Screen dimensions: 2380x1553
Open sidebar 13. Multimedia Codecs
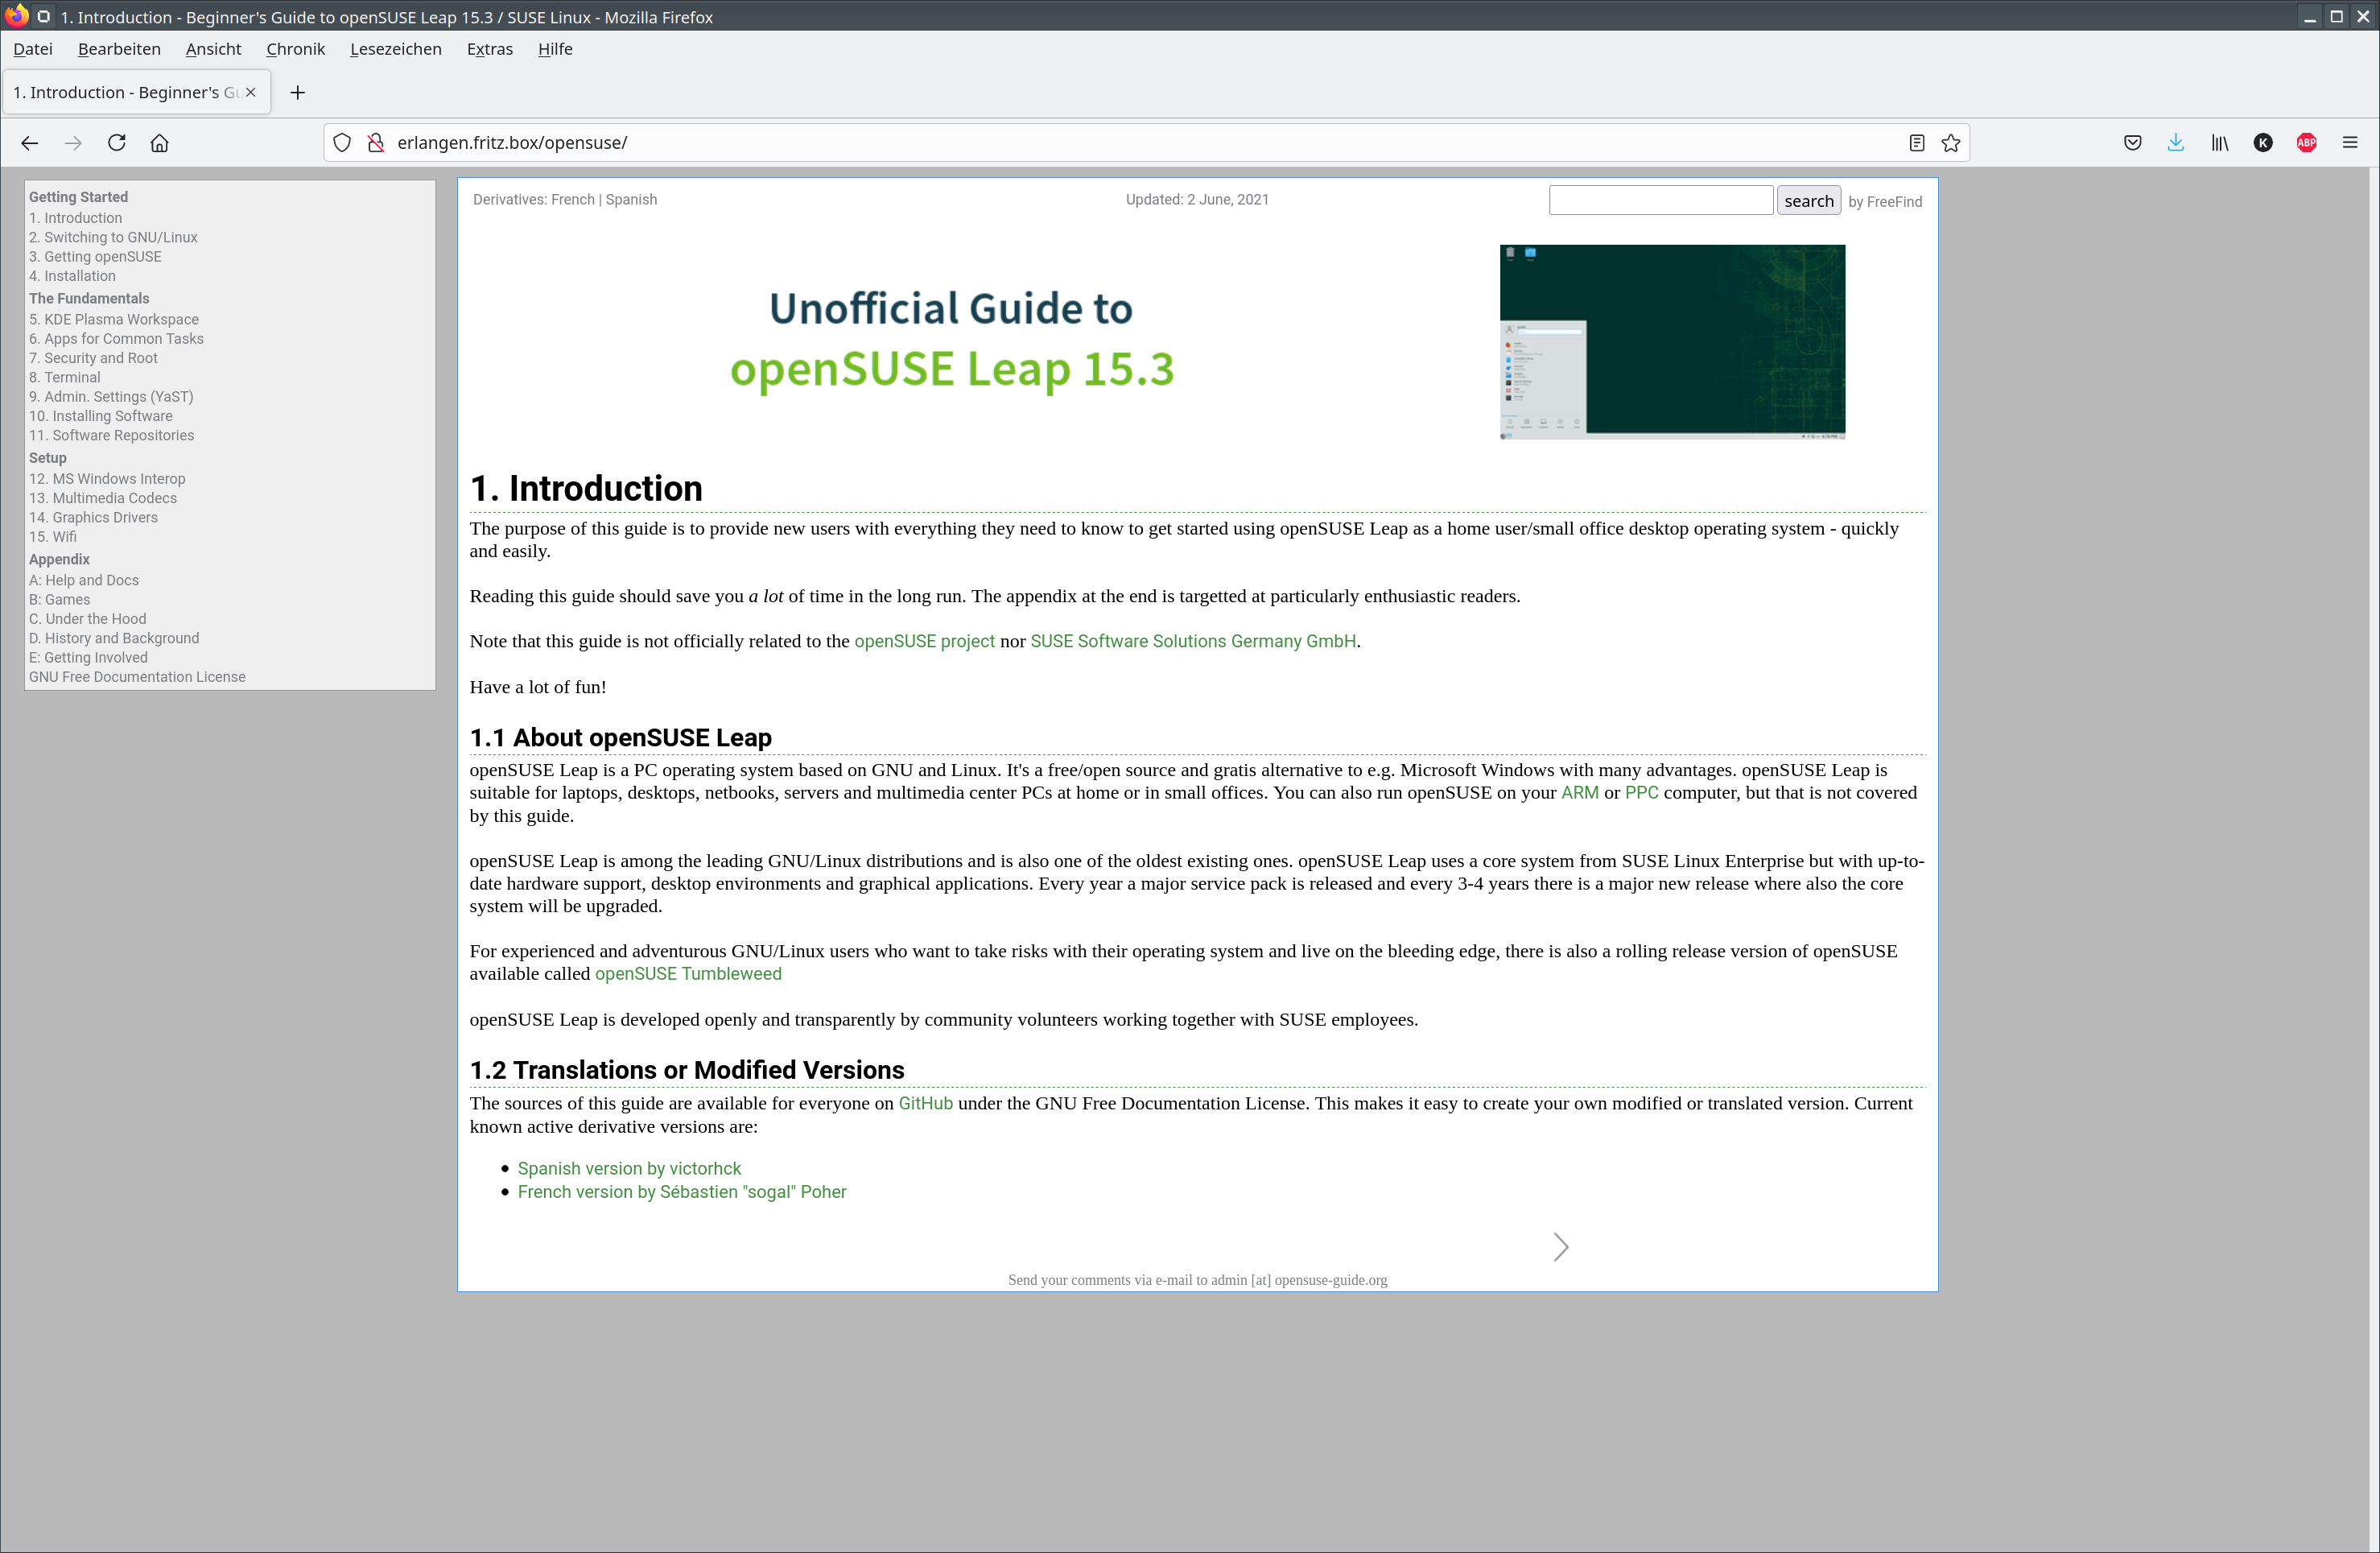(x=102, y=498)
